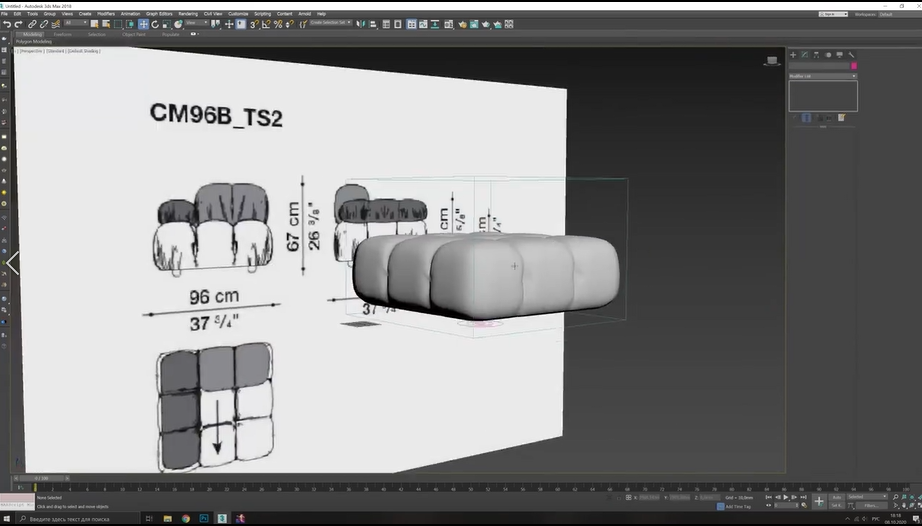The height and width of the screenshot is (526, 922).
Task: Open the Modify command panel tab
Action: (x=804, y=55)
